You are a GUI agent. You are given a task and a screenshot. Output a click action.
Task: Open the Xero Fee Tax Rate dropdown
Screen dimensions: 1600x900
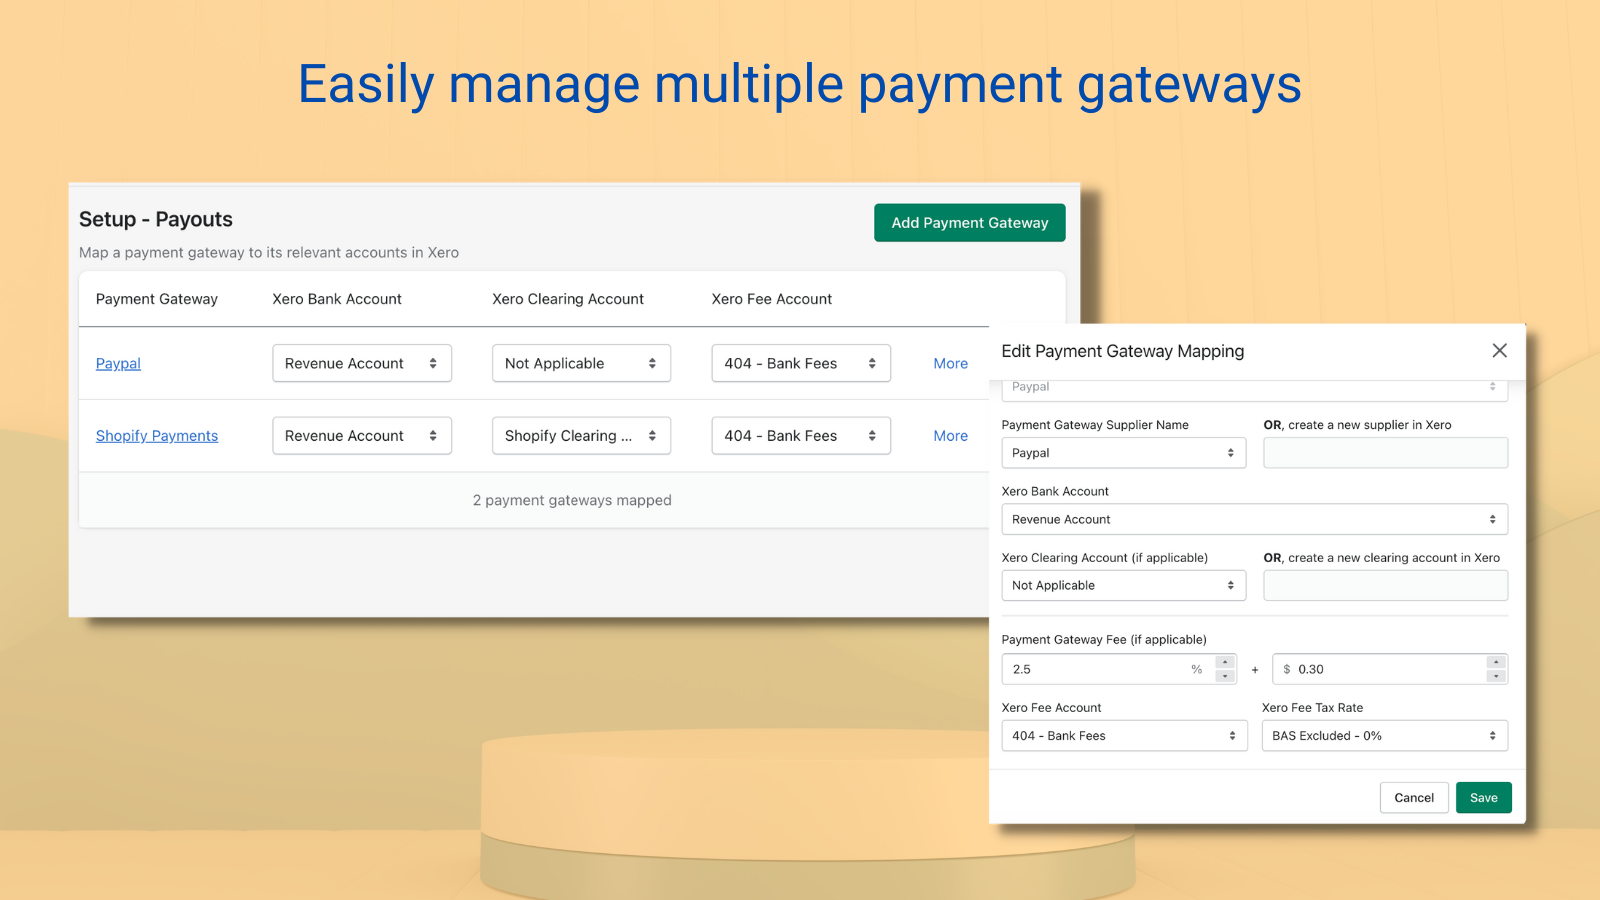coord(1384,735)
